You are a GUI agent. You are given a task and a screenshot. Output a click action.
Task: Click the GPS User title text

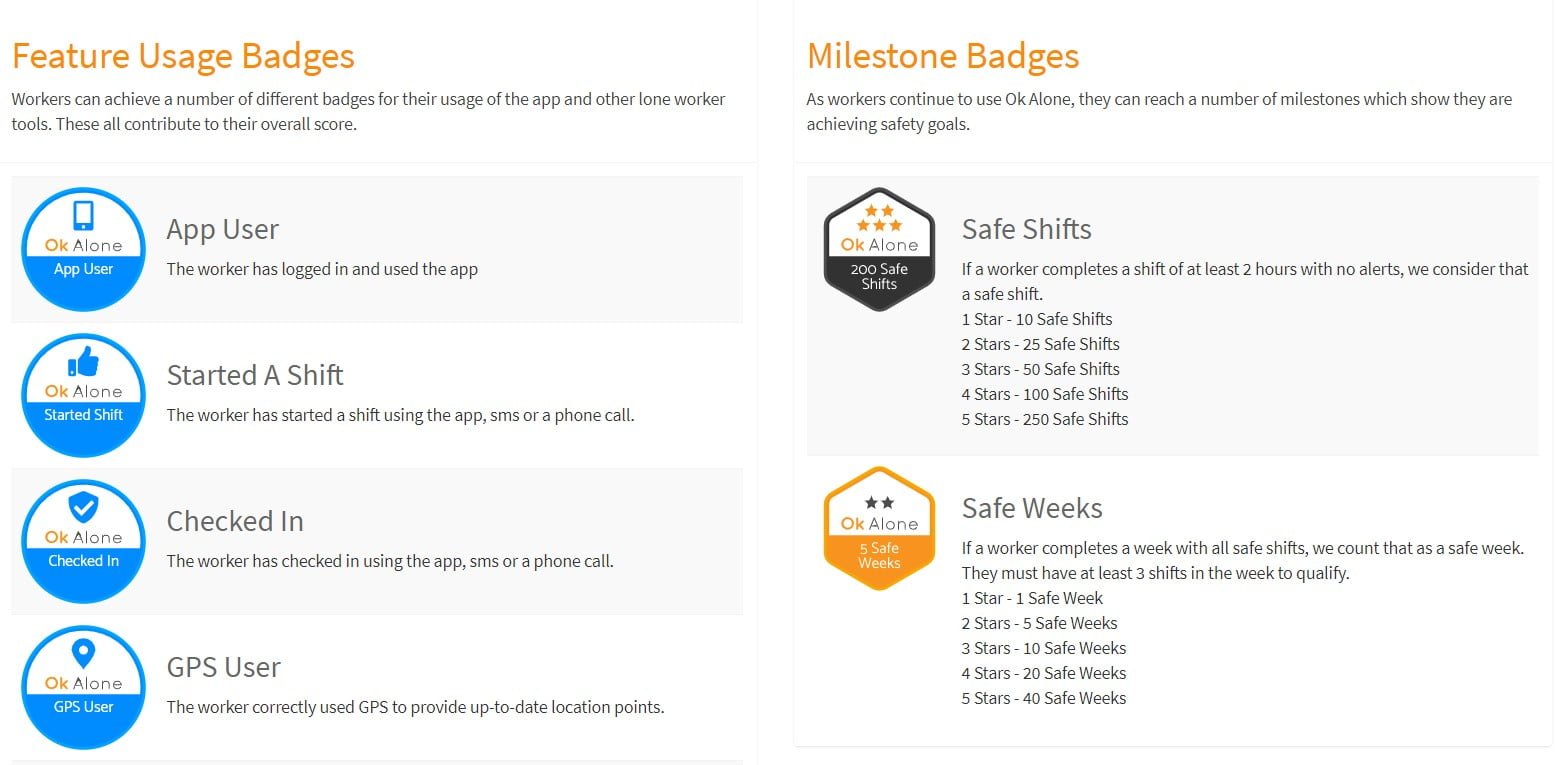[224, 667]
